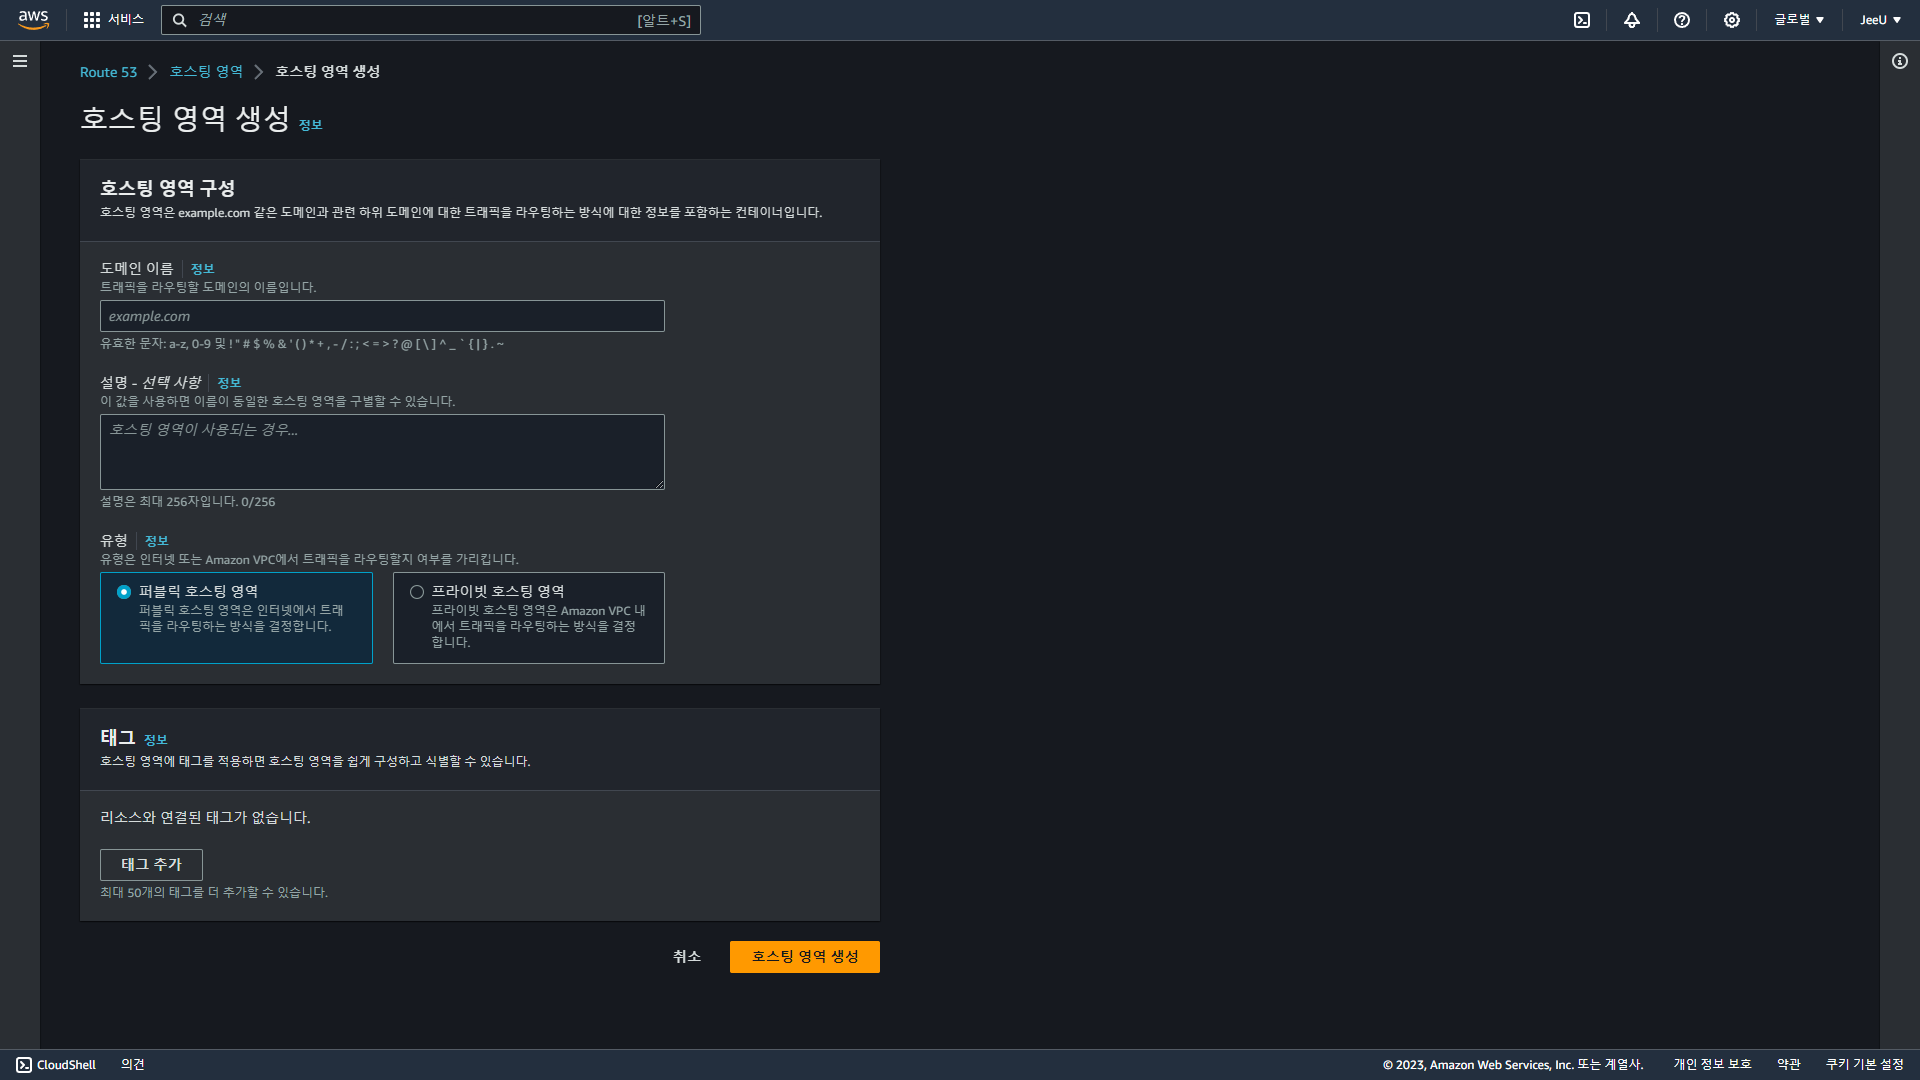Focus the domain name example.com field
This screenshot has height=1080, width=1920.
click(x=382, y=316)
